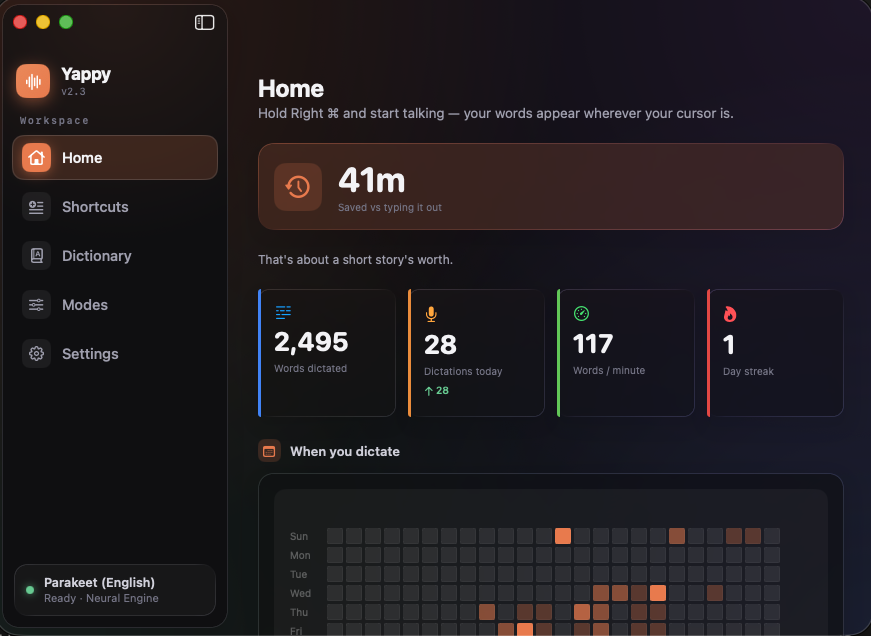871x636 pixels.
Task: Click the green speedometer icon
Action: 581,313
